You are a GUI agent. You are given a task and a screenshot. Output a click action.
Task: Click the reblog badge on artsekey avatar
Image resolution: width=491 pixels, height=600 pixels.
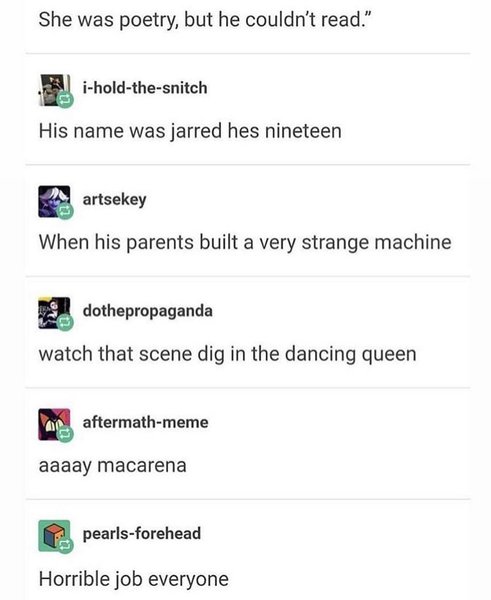65,212
